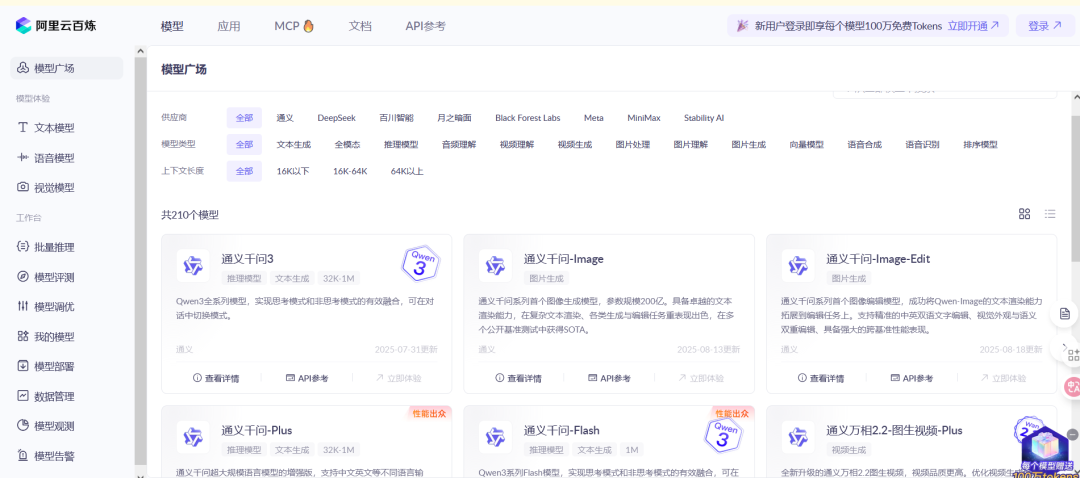This screenshot has width=1080, height=478.
Task: Click the 阿里云百炼 logo
Action: coord(56,26)
